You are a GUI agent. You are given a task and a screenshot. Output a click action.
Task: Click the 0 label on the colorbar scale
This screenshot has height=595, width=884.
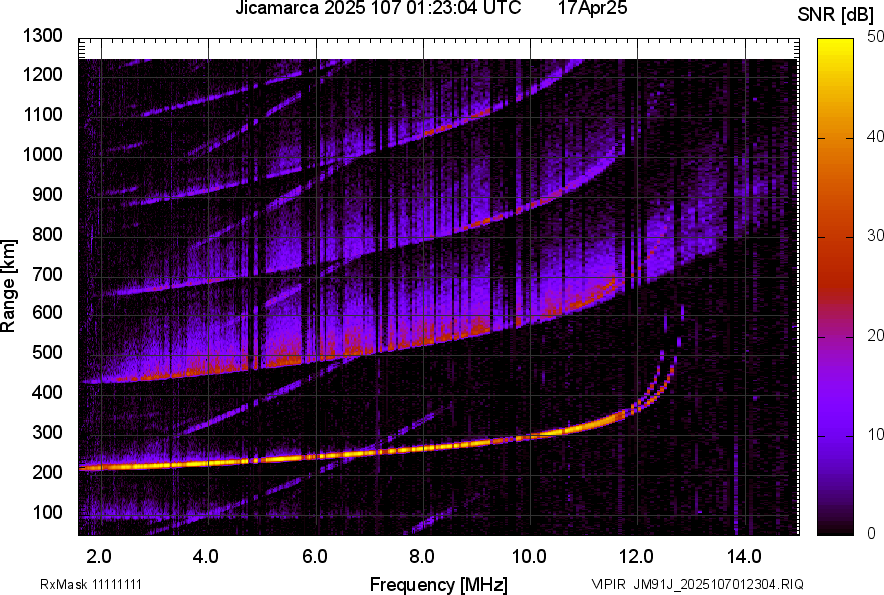(872, 533)
